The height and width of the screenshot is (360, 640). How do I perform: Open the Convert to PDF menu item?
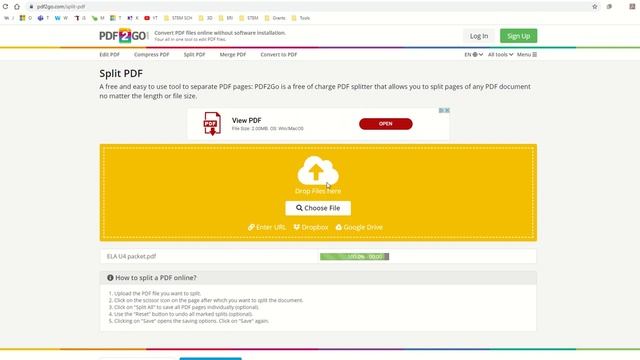click(x=279, y=54)
